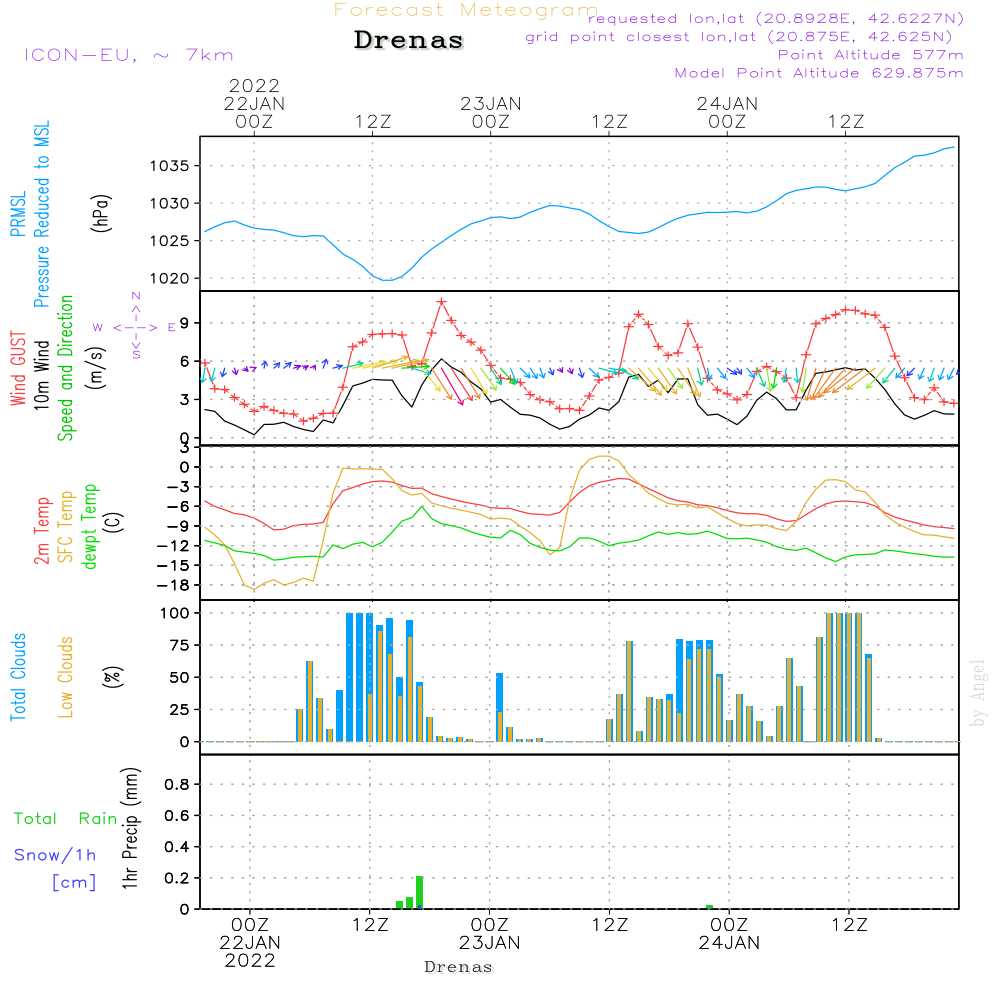Click the bold 'Drenas' title above the charts
The image size is (1000, 1000).
[408, 40]
